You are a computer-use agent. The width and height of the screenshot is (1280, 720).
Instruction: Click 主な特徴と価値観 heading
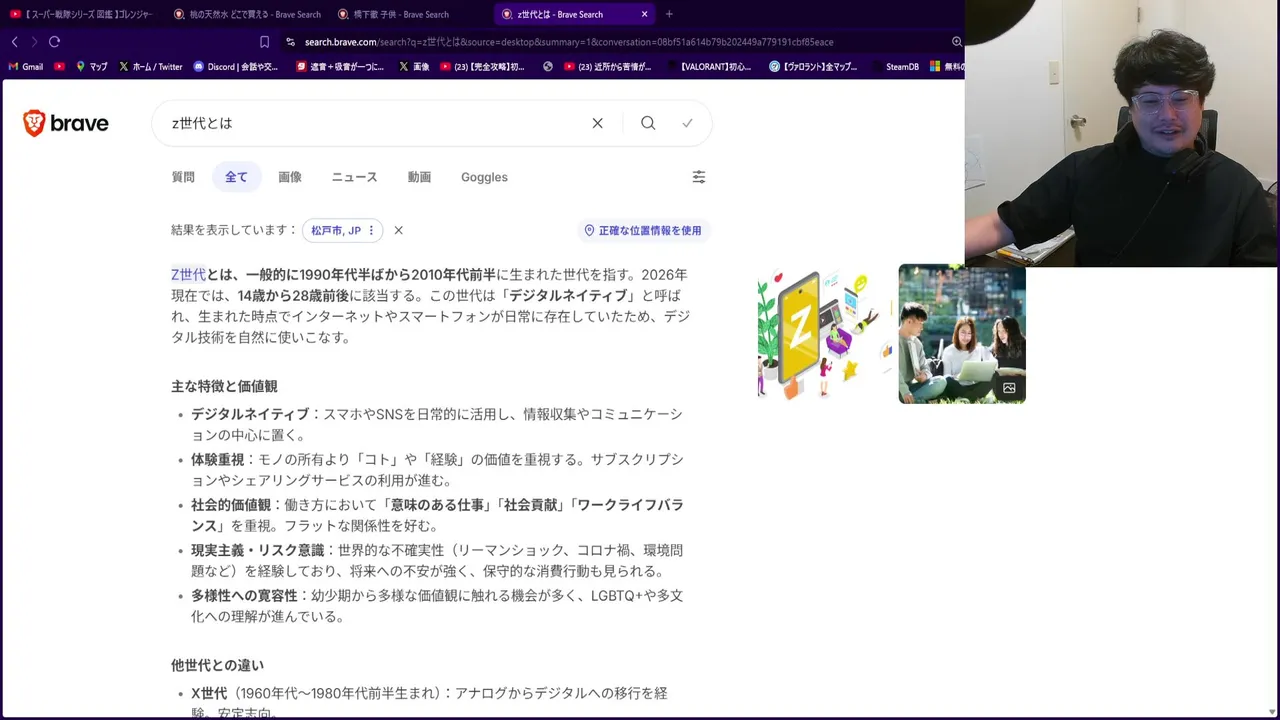tap(224, 386)
